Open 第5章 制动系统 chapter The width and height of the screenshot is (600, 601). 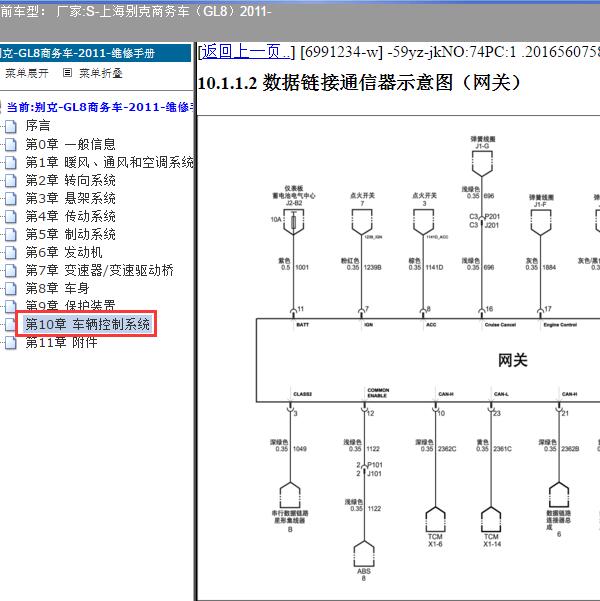click(x=71, y=235)
